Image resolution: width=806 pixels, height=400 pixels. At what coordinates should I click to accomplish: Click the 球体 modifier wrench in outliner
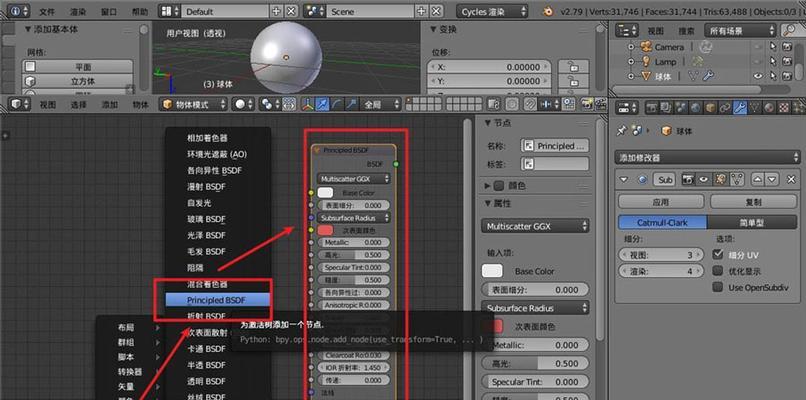click(x=708, y=76)
